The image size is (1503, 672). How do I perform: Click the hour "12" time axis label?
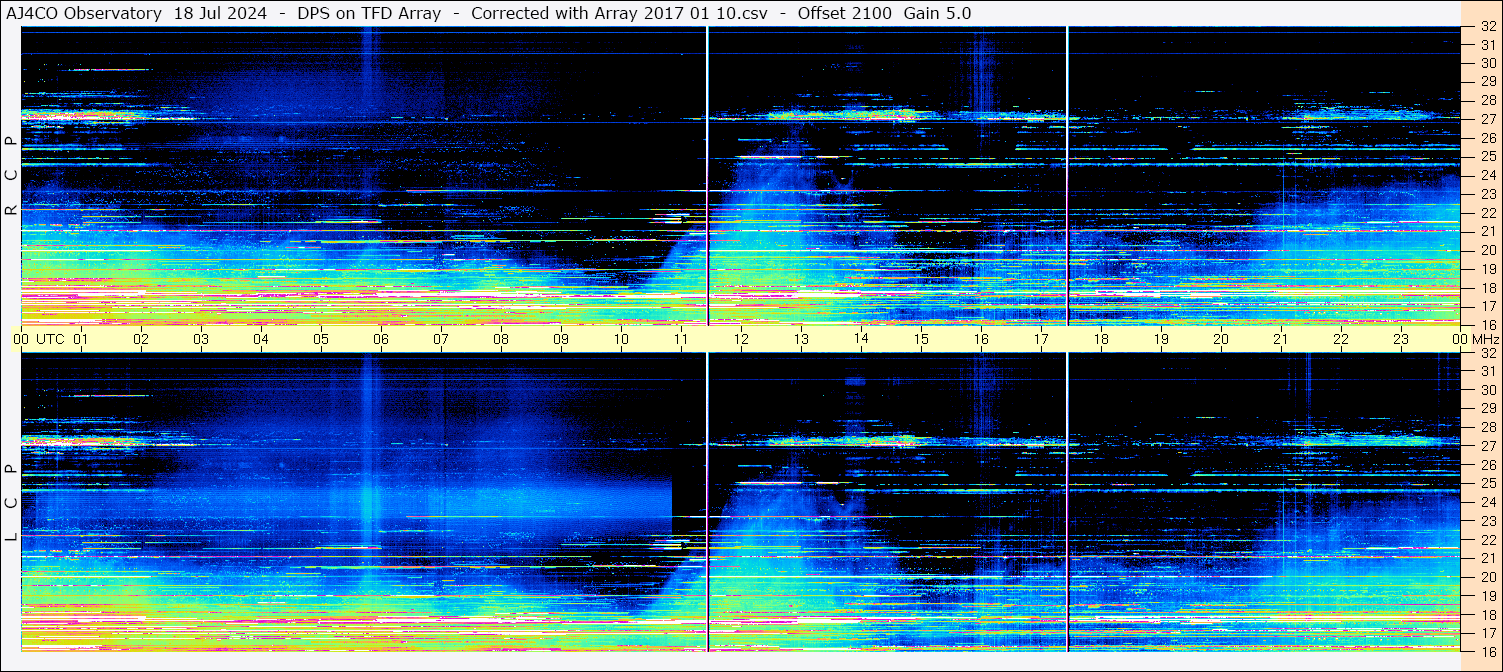coord(741,339)
